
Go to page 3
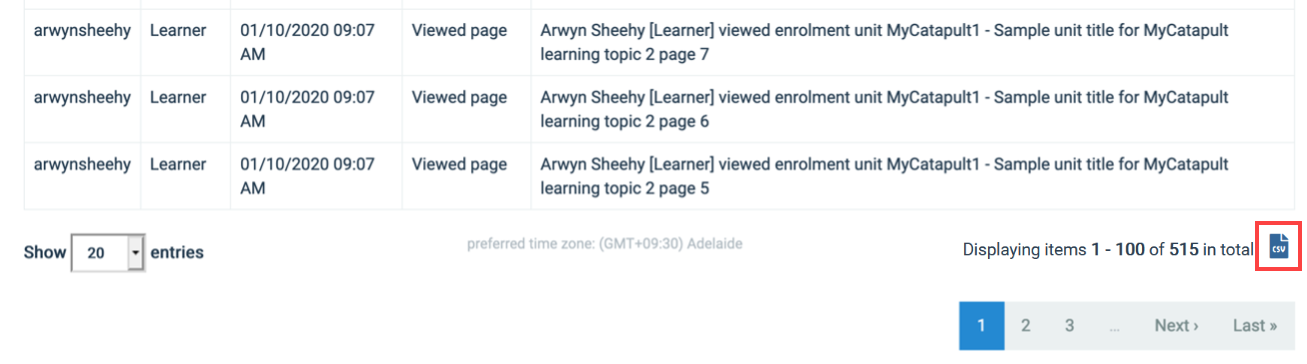pos(1069,325)
